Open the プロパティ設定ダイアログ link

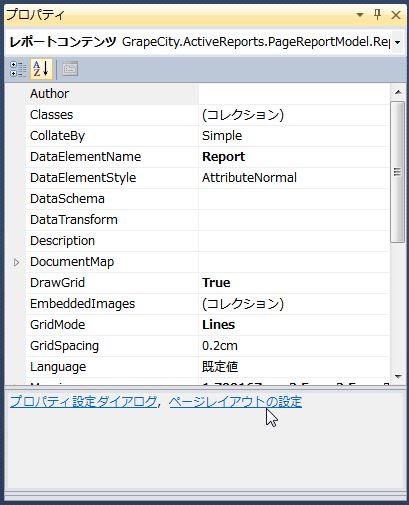click(84, 402)
